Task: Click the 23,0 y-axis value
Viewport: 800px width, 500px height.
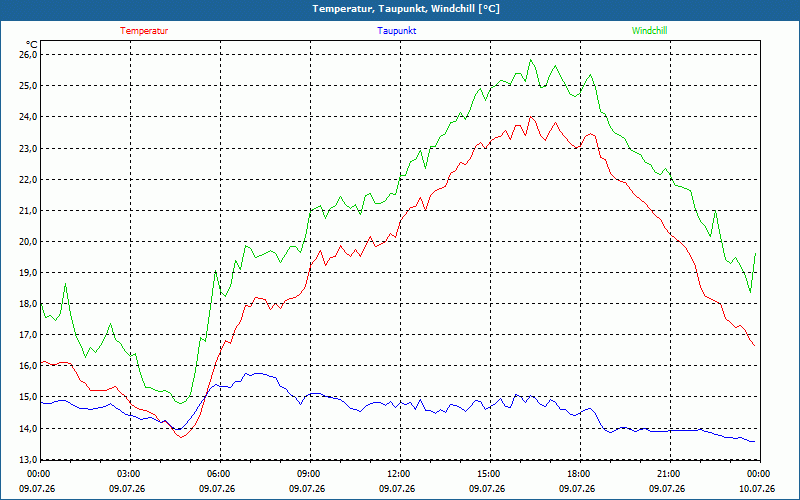Action: [x=28, y=148]
